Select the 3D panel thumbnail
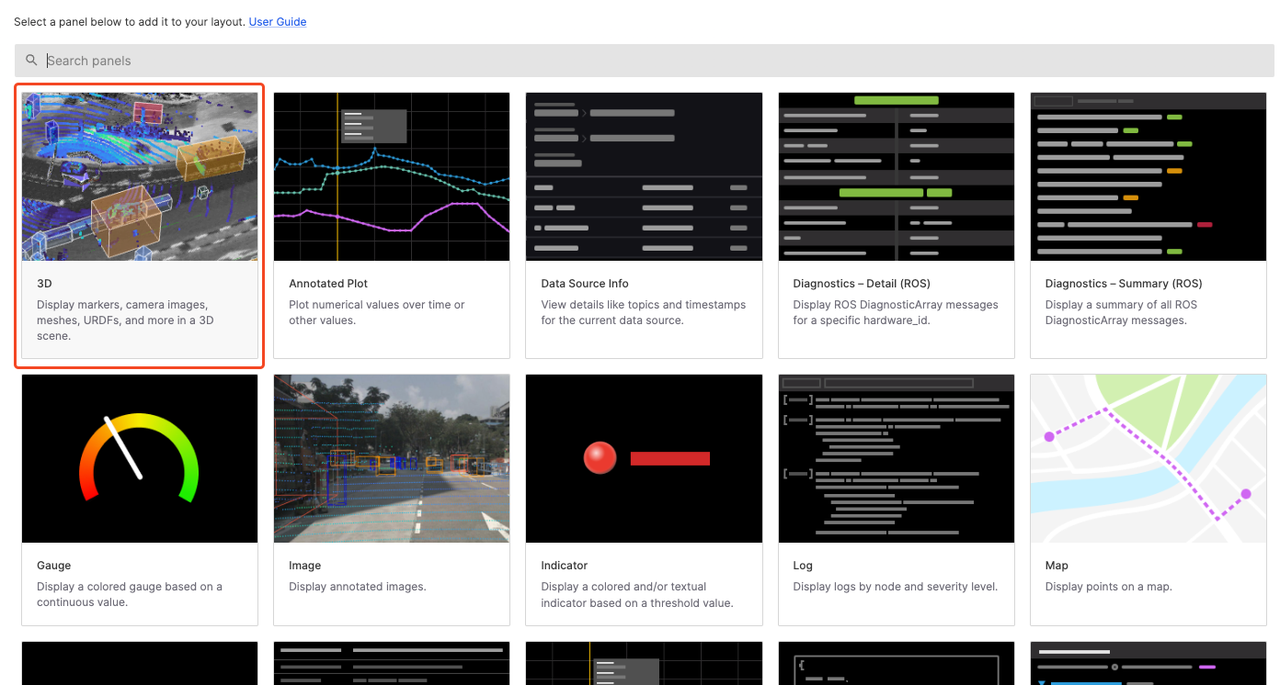This screenshot has height=685, width=1280. (140, 177)
